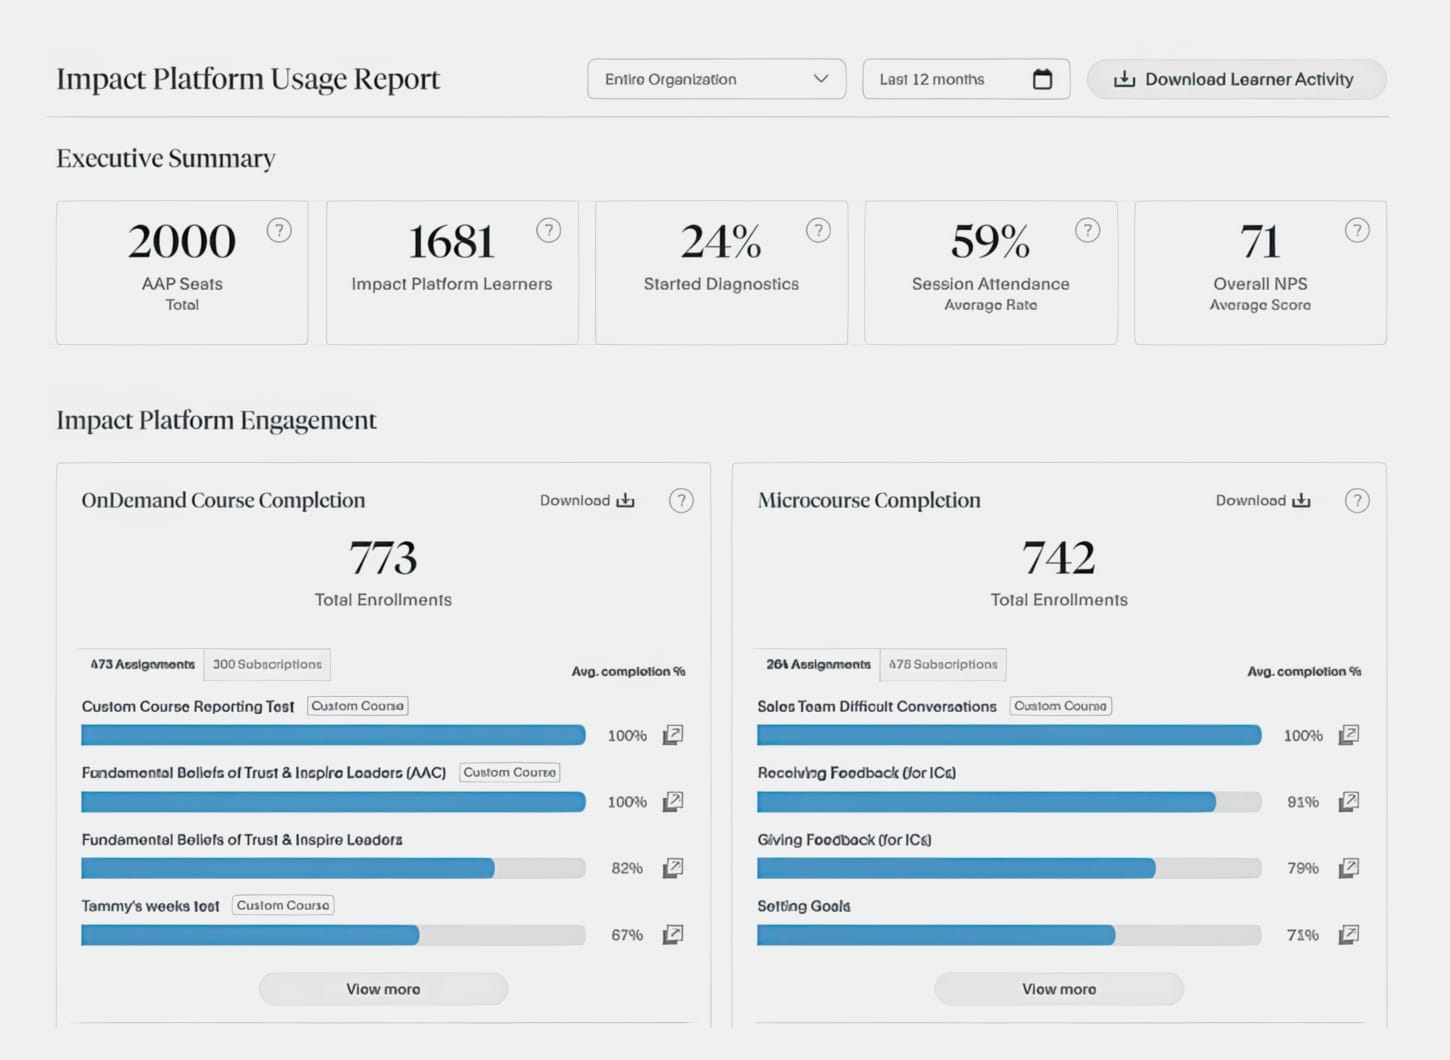This screenshot has width=1450, height=1060.
Task: Open help for Impact Platform Learners card
Action: pyautogui.click(x=548, y=231)
